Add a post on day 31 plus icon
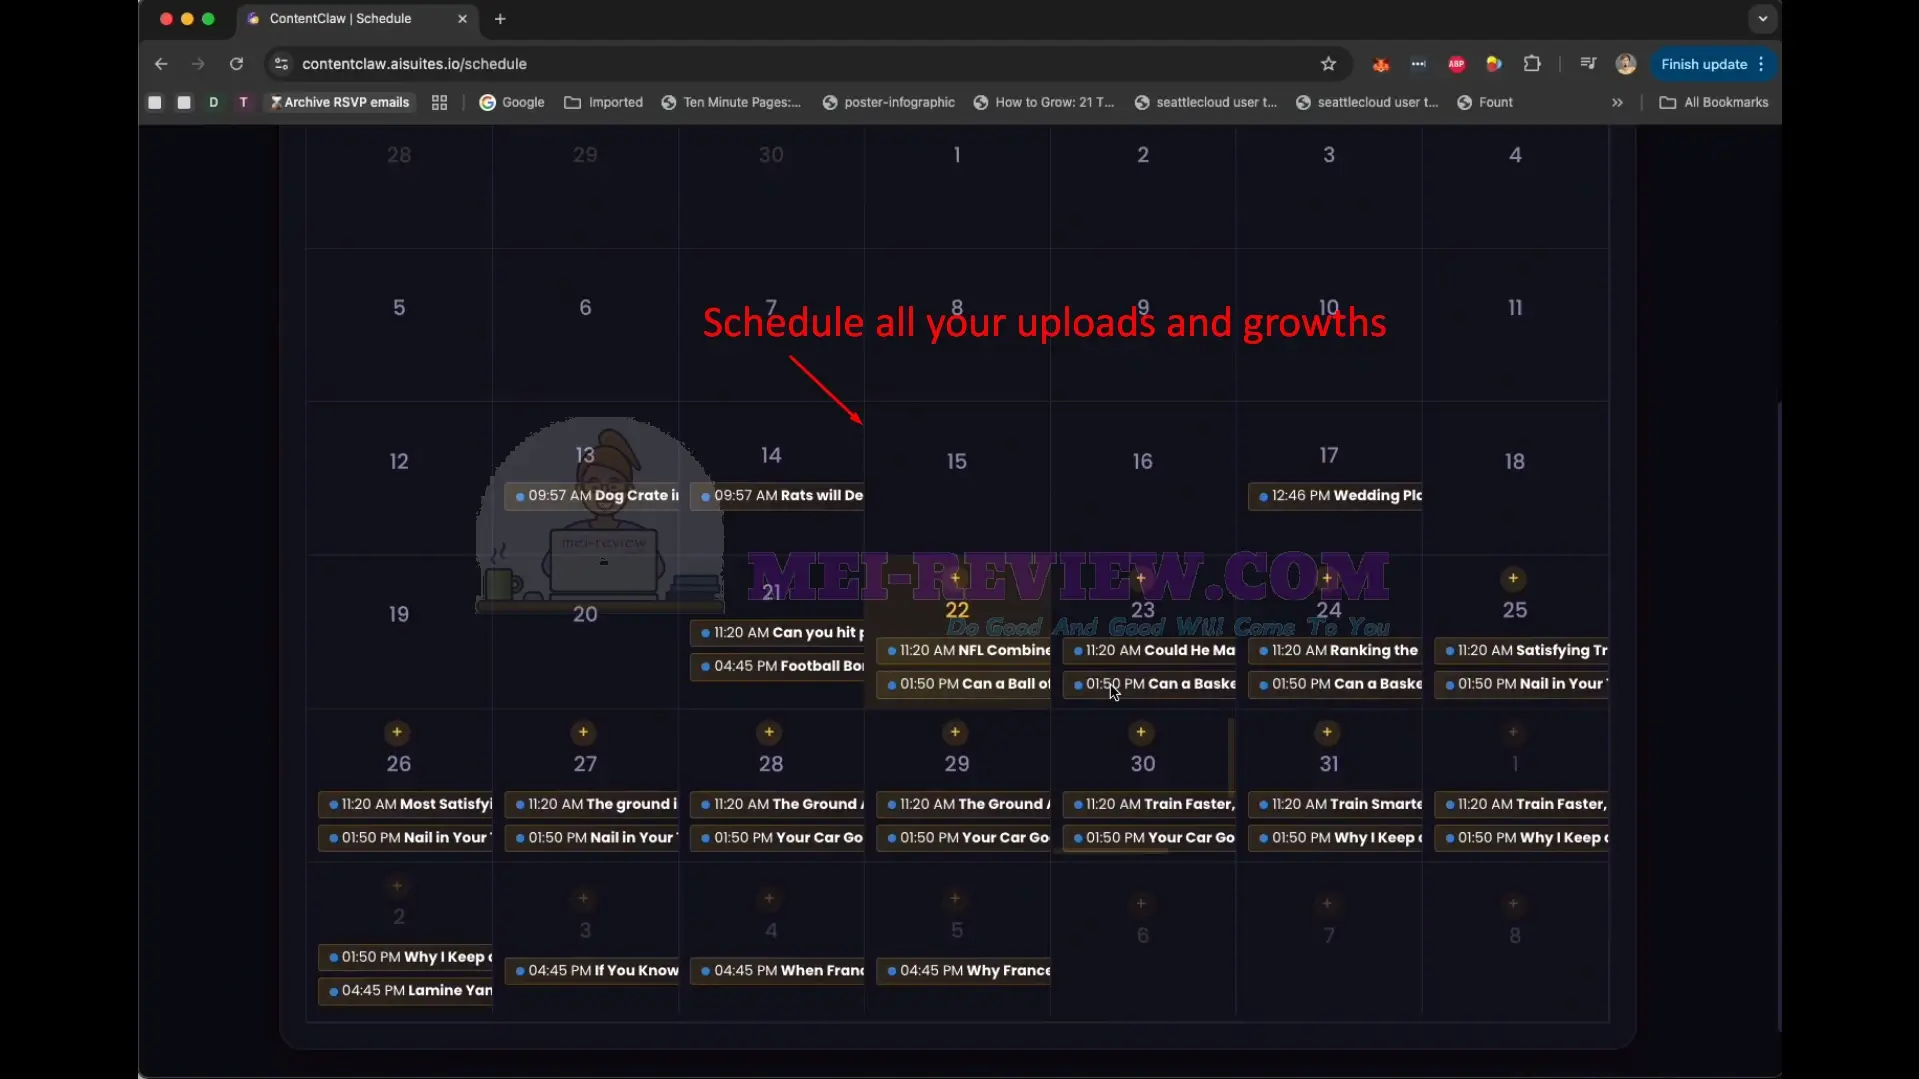Viewport: 1919px width, 1079px height. 1327,733
